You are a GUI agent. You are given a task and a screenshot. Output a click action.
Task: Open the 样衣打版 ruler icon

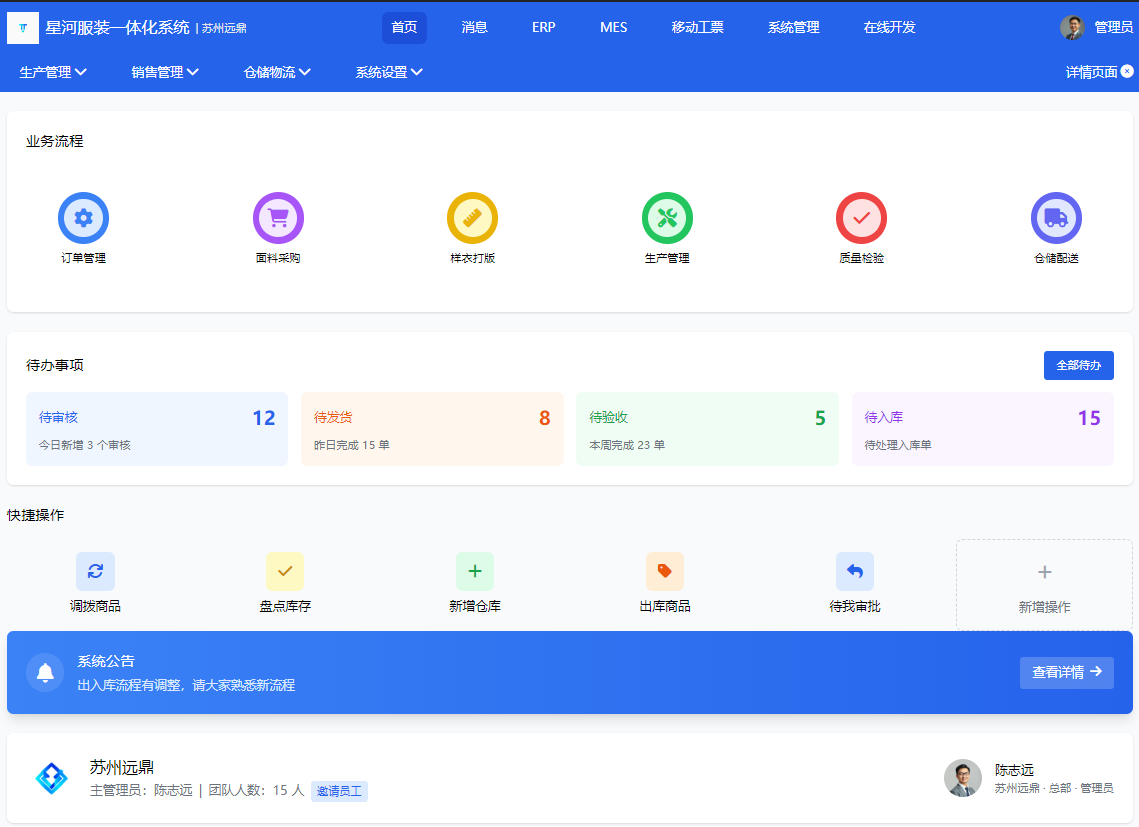coord(472,218)
